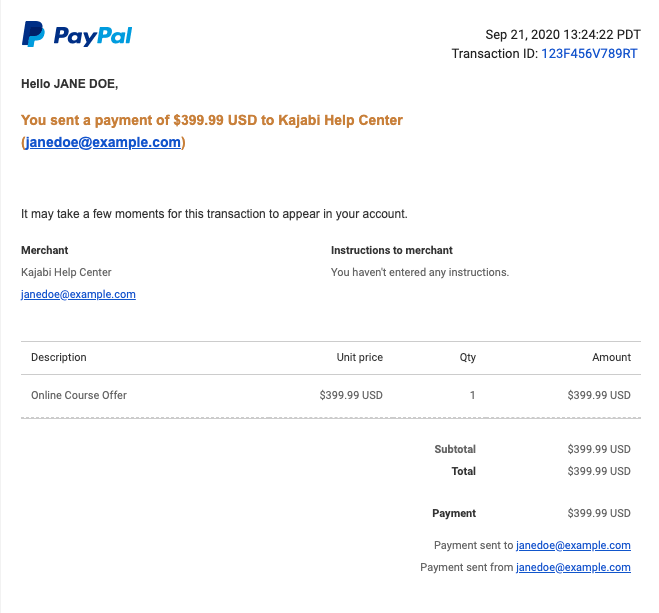Viewport: 659px width, 613px height.
Task: Click the Total label
Action: tap(464, 471)
